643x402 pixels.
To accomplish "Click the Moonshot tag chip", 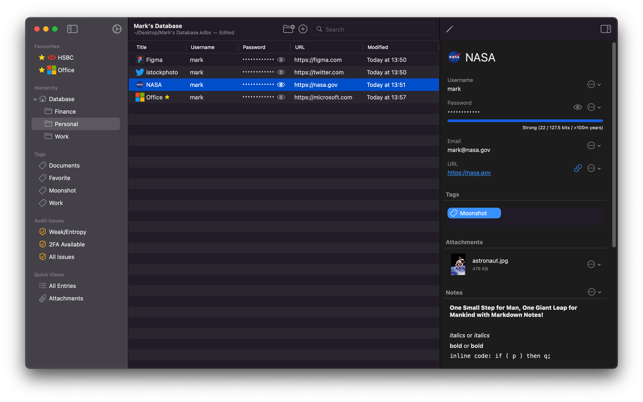I will pos(474,213).
